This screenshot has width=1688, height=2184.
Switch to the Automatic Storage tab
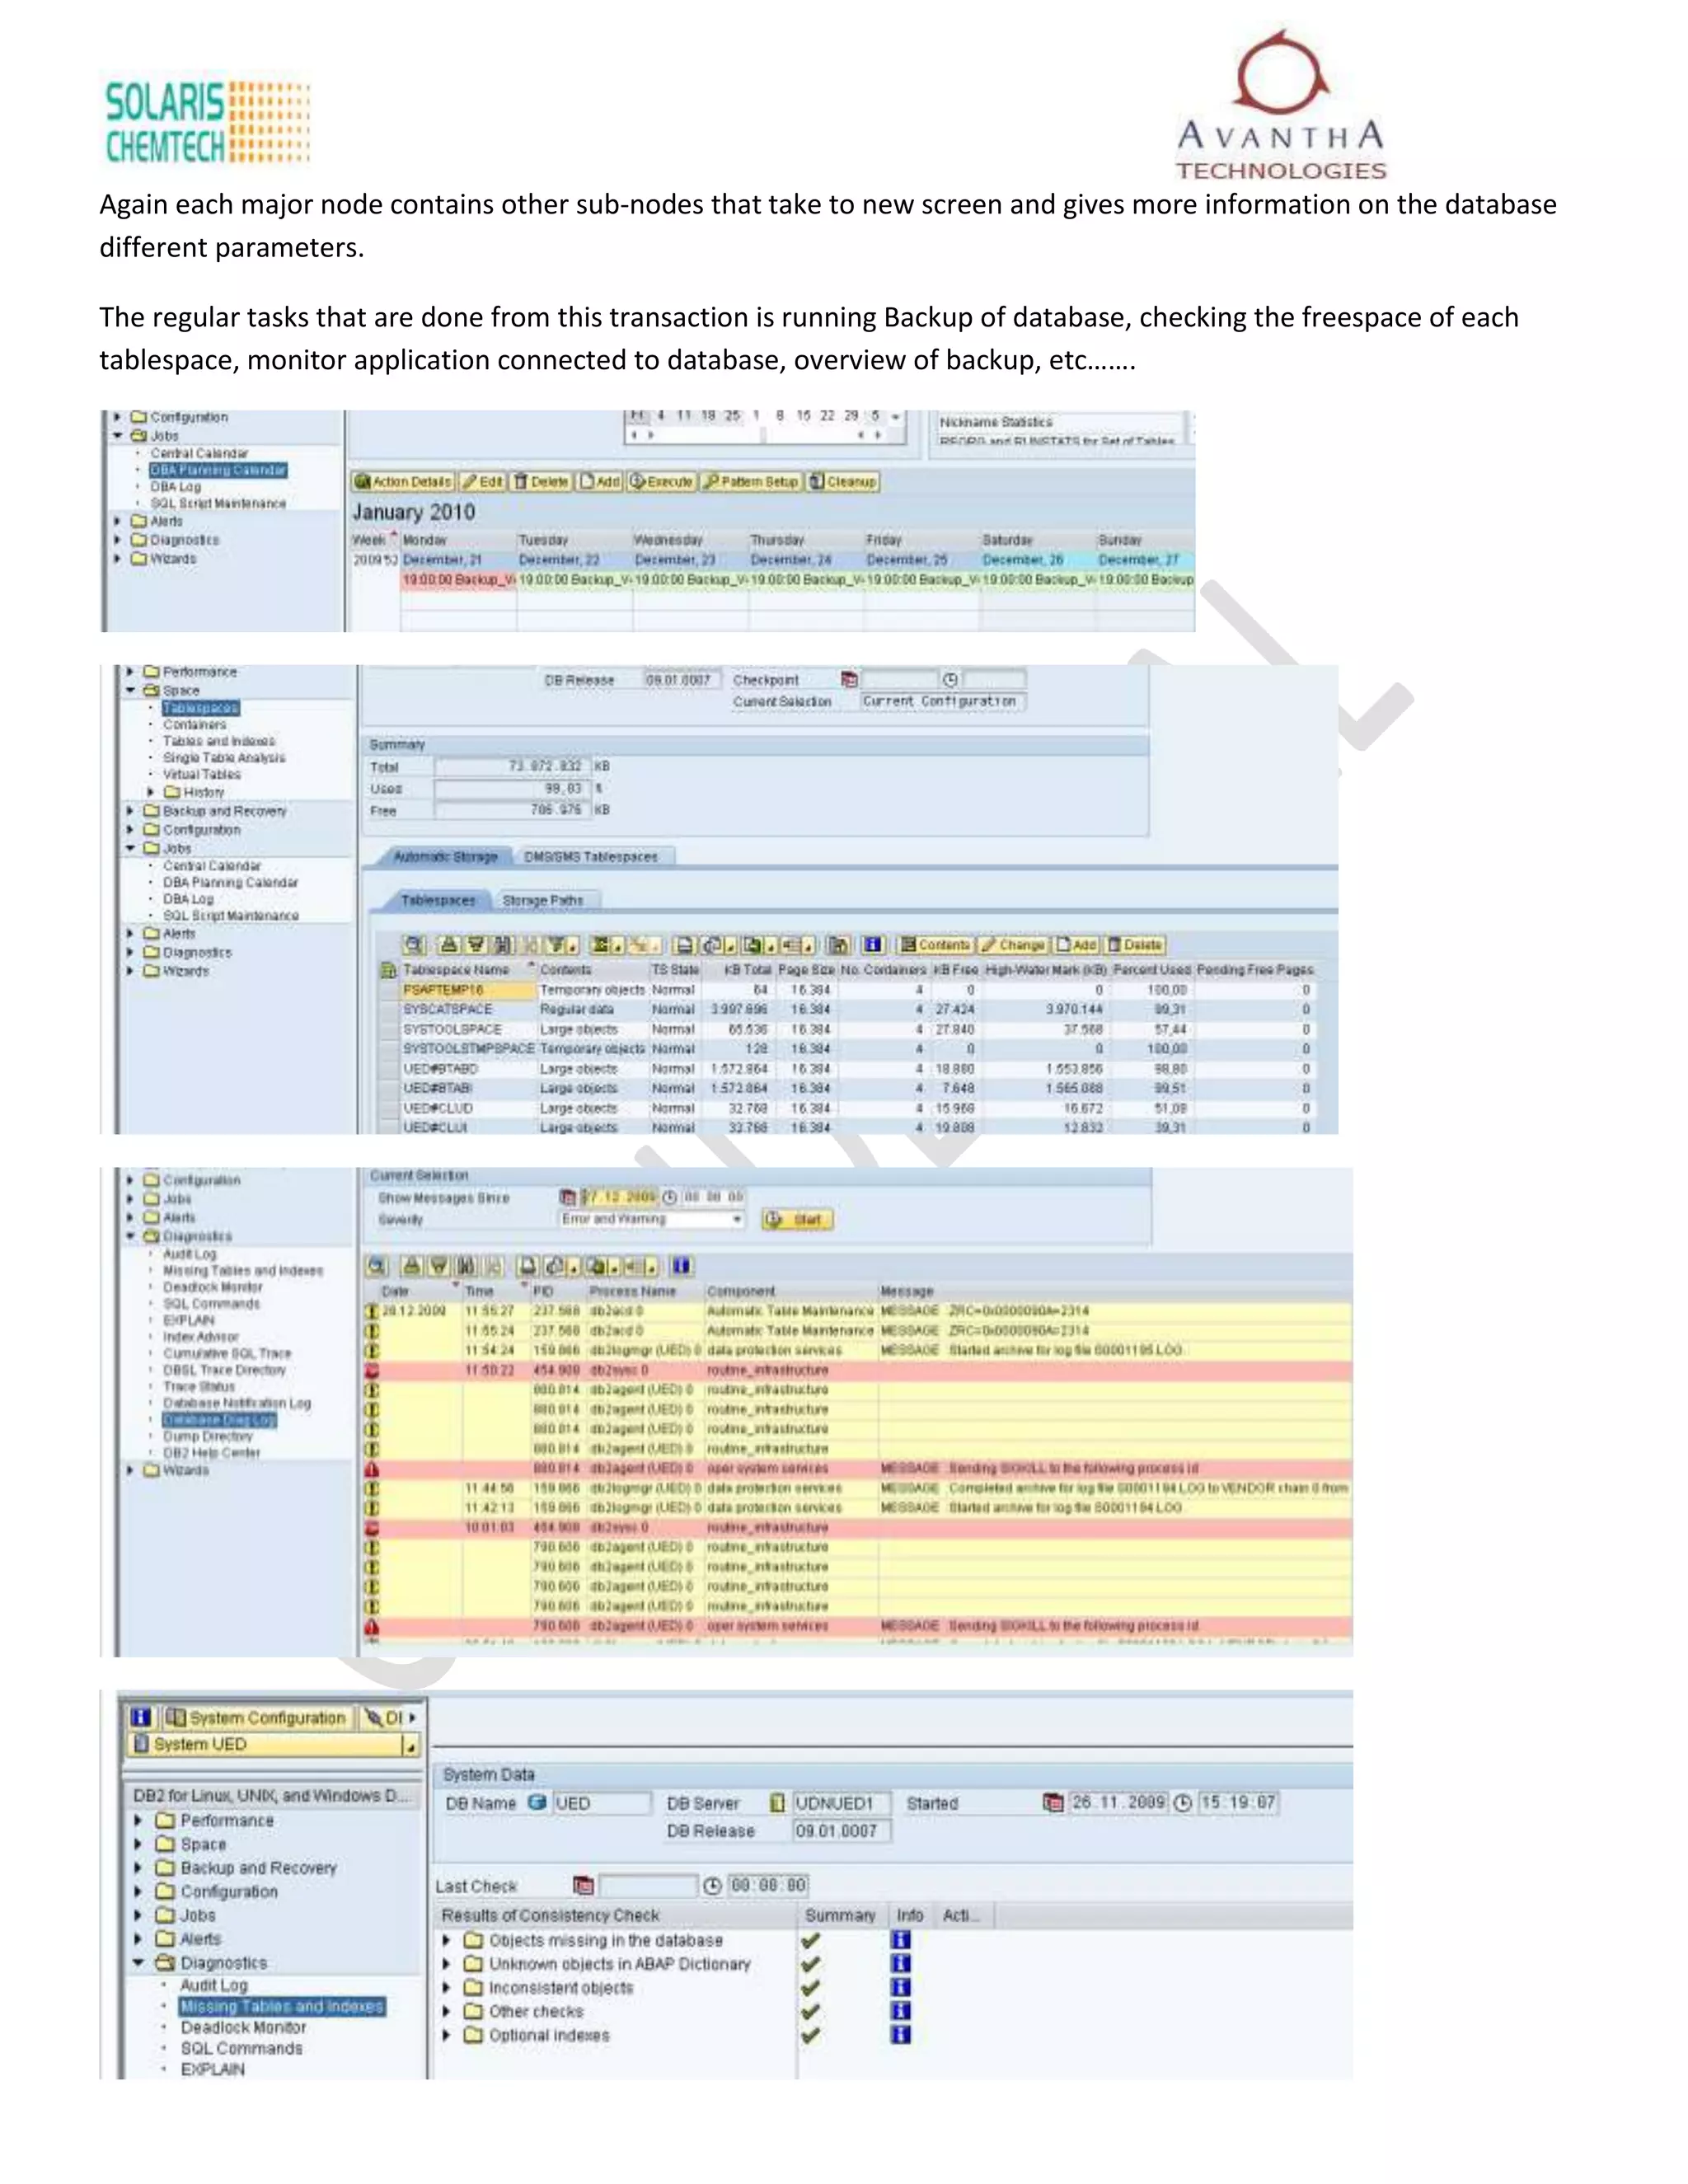[x=445, y=857]
